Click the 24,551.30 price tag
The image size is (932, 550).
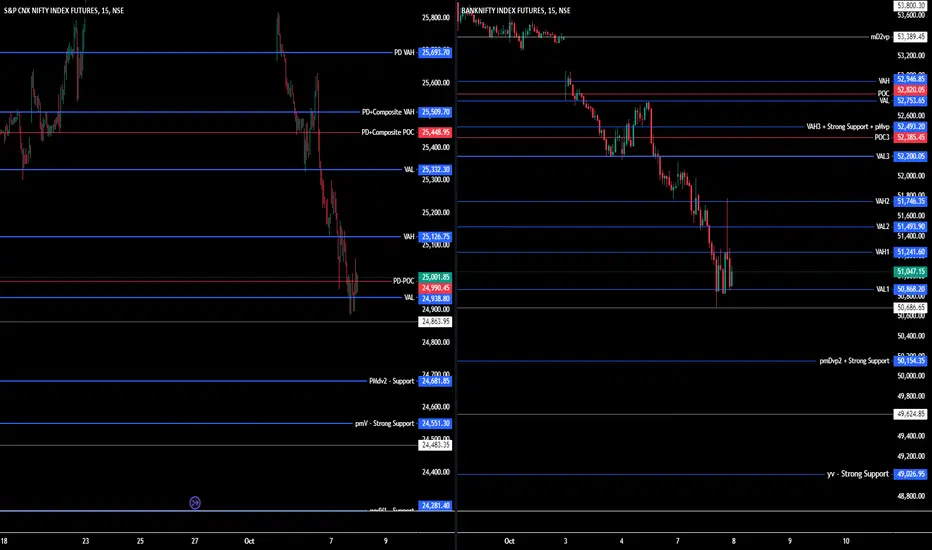click(x=435, y=423)
